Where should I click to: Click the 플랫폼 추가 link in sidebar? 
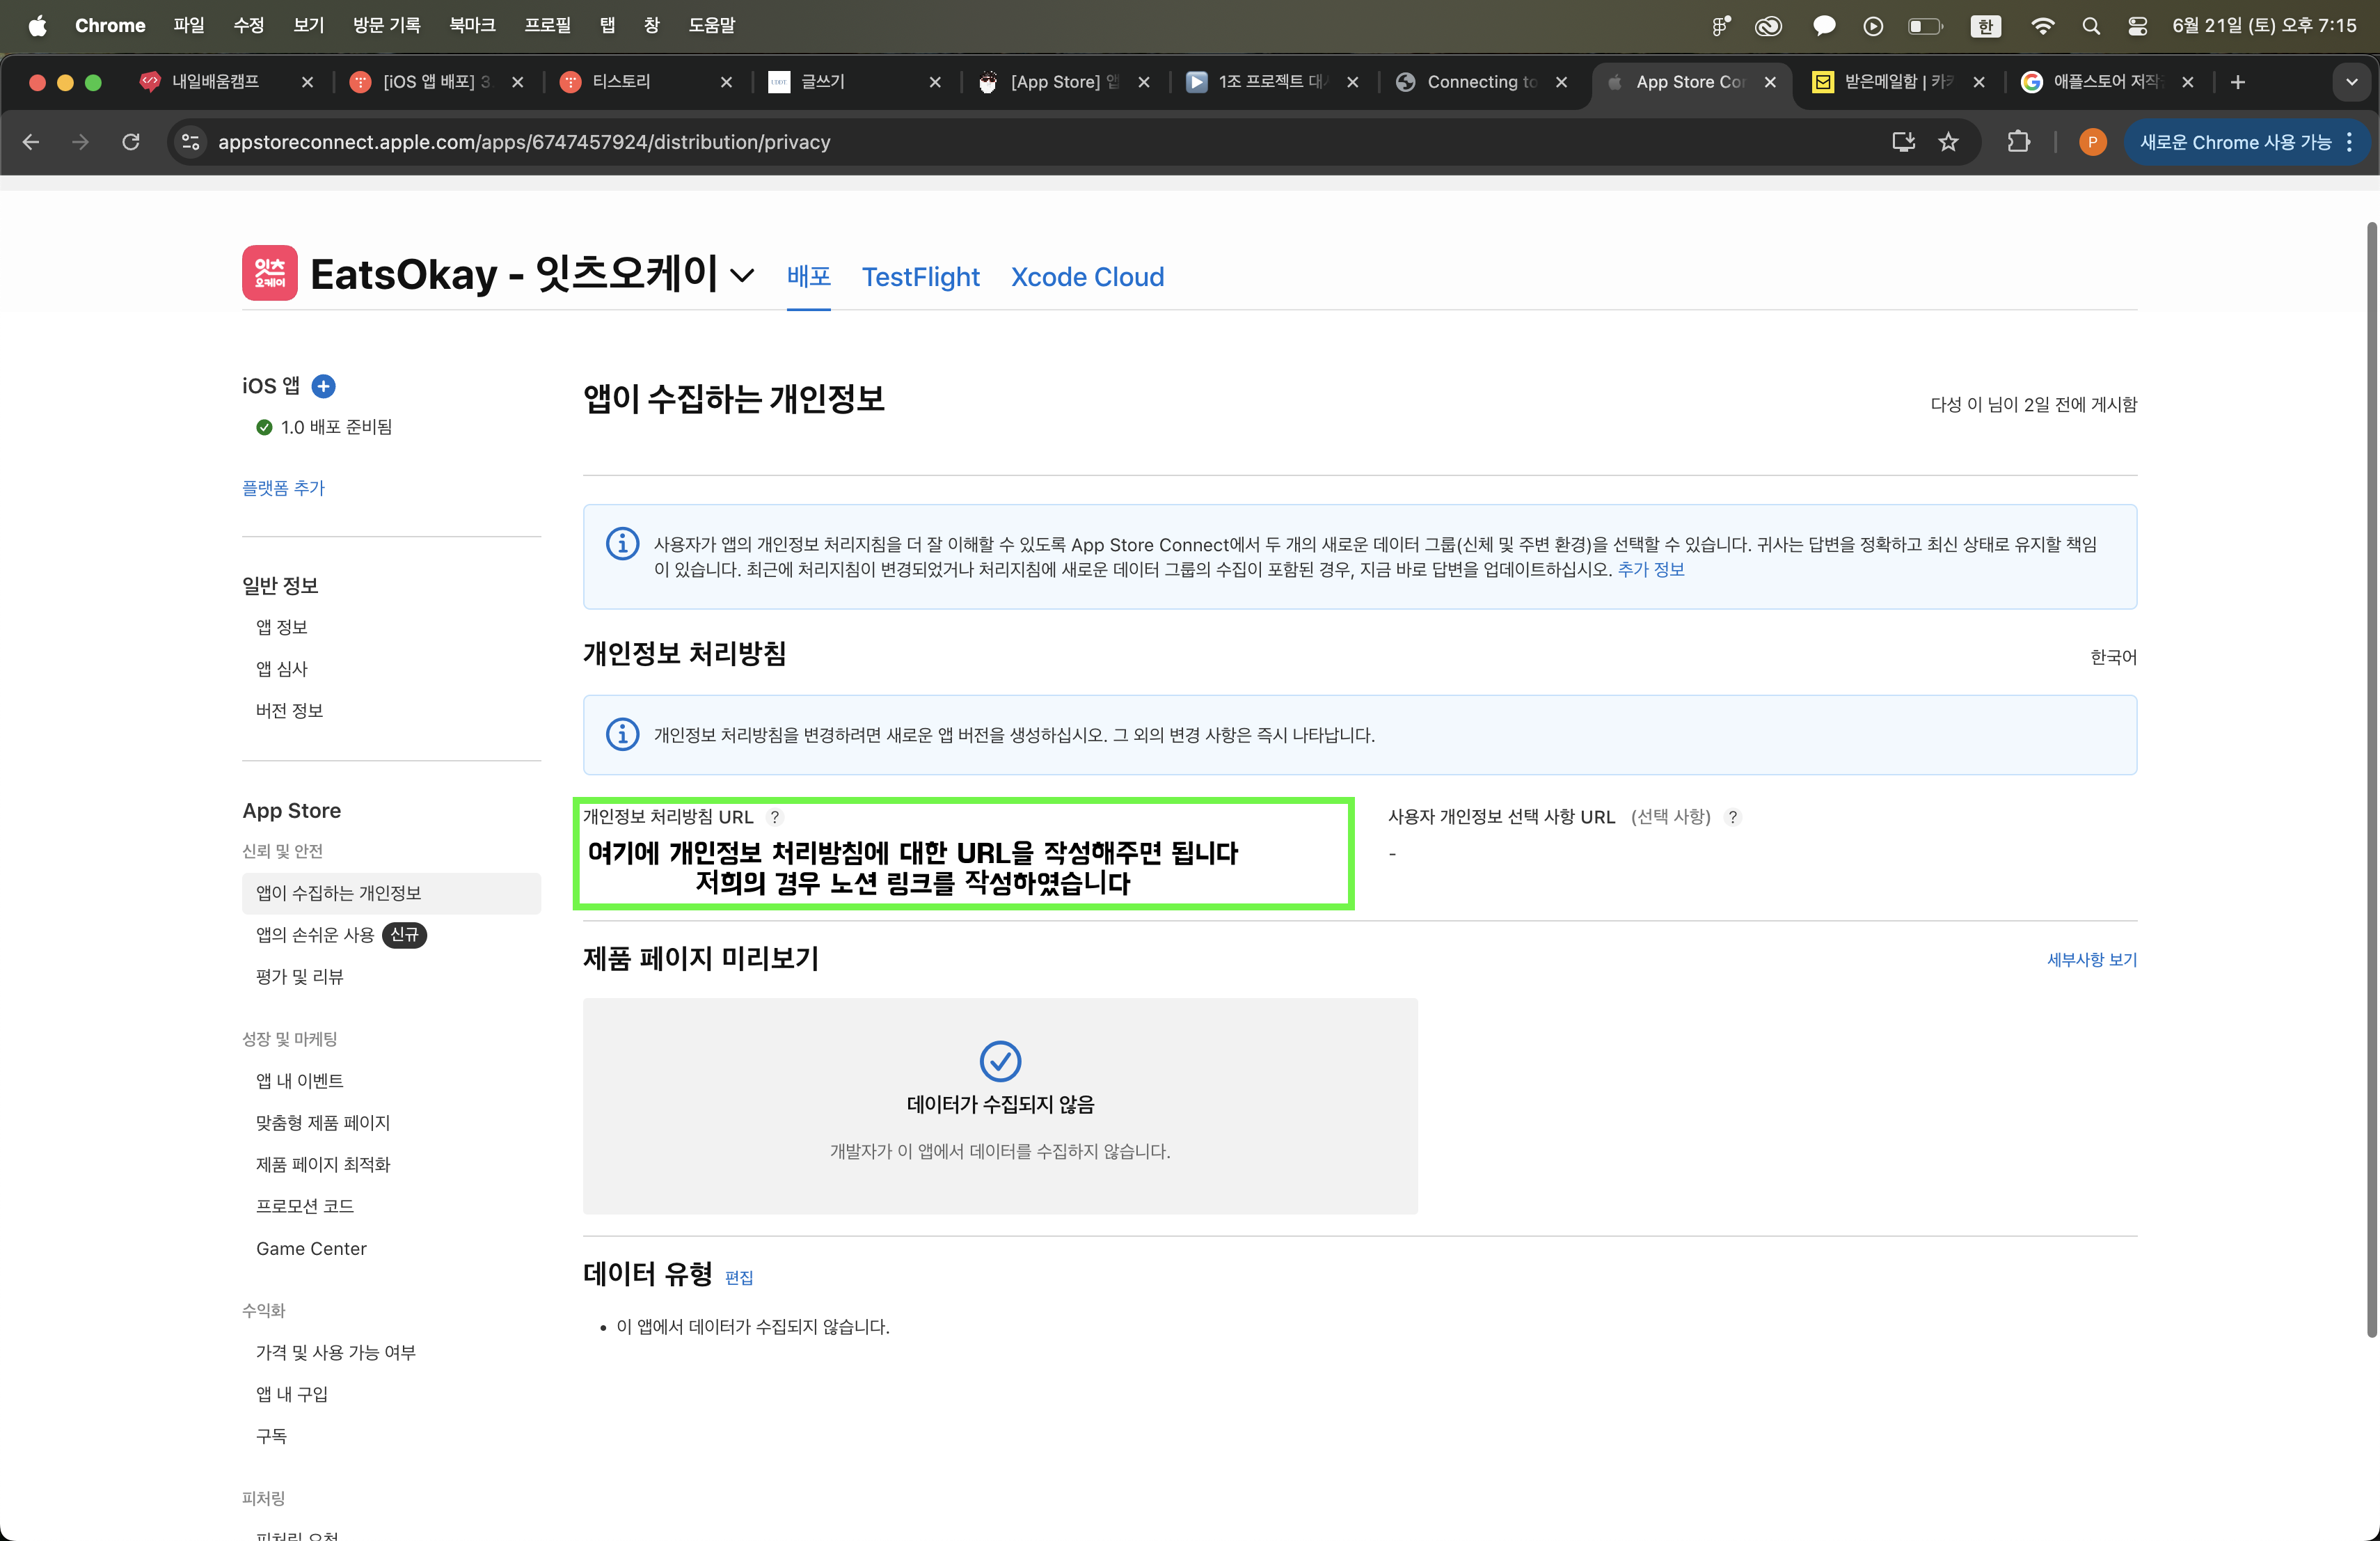283,488
